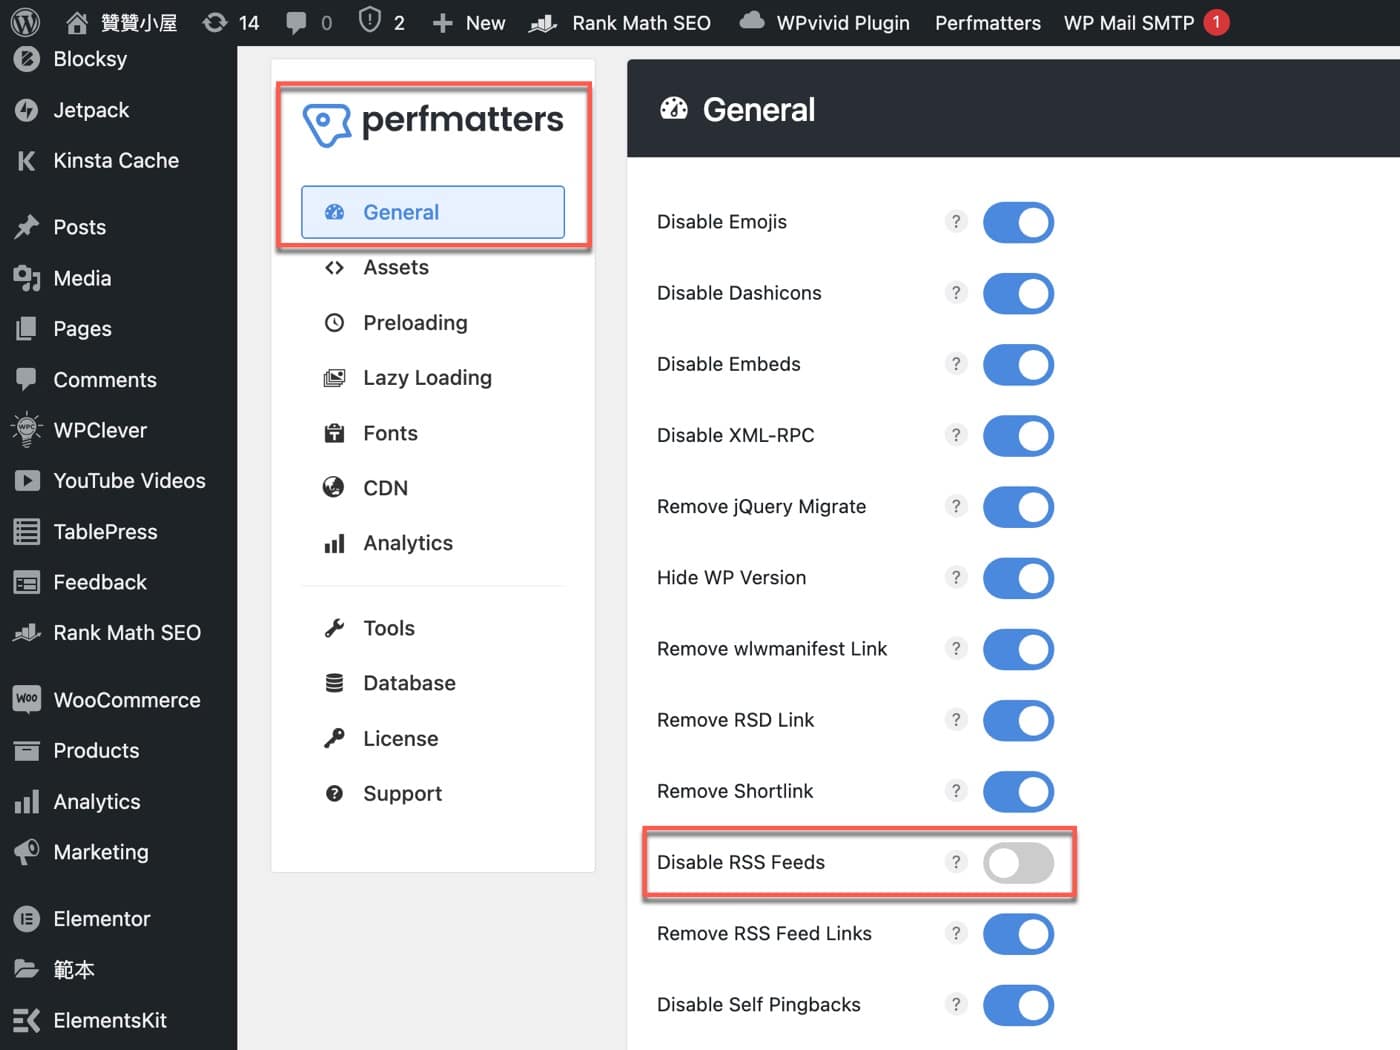Toggle Remove RSS Feed Links switch
Screen dimensions: 1400x1050
tap(1018, 934)
